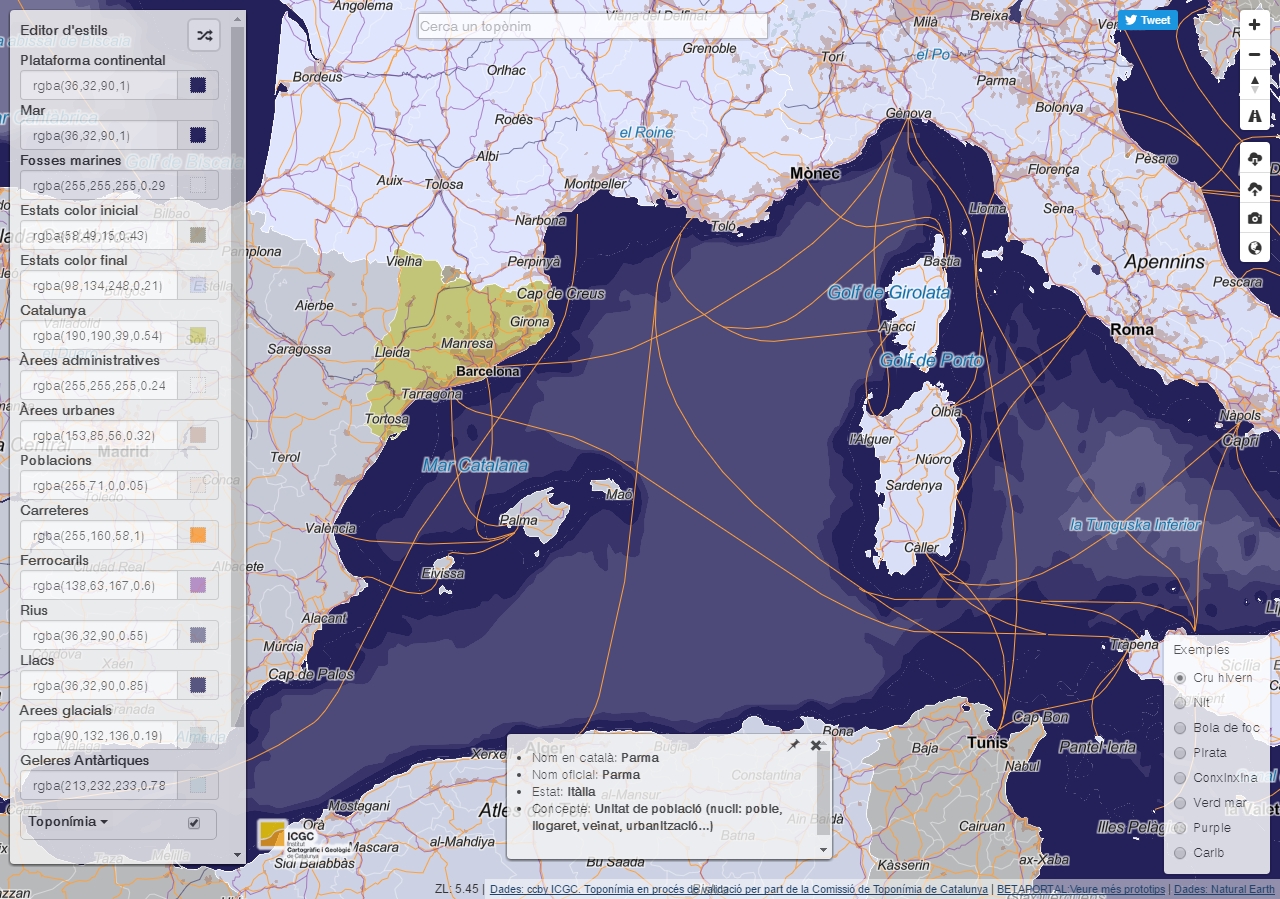Reset map bearing with compass arrow

1255,85
